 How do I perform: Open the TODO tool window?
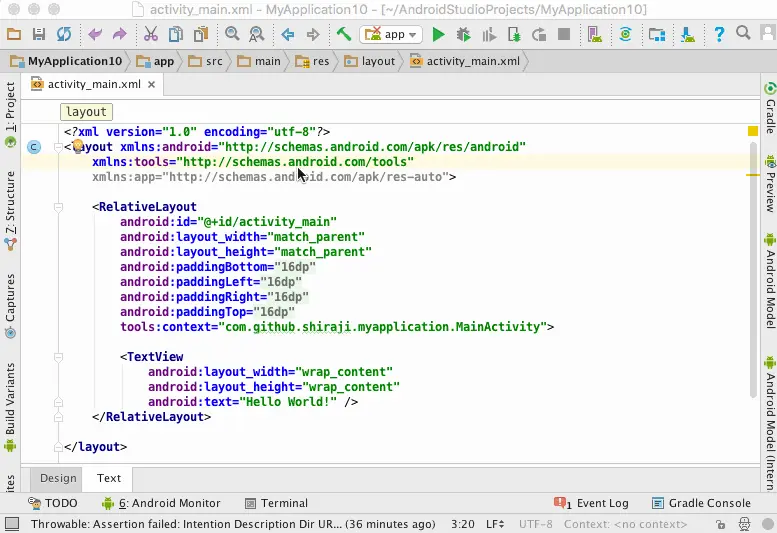point(53,503)
